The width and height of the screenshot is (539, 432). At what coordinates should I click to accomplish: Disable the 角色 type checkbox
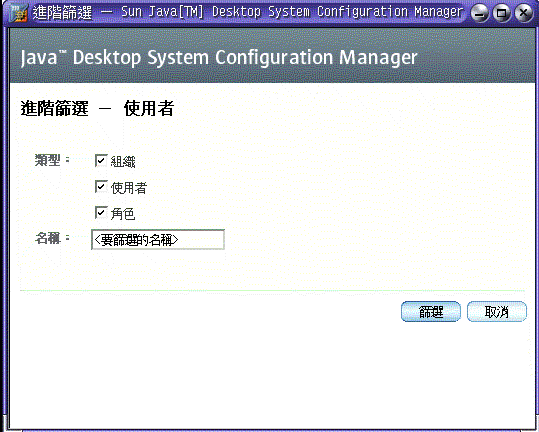pyautogui.click(x=101, y=213)
